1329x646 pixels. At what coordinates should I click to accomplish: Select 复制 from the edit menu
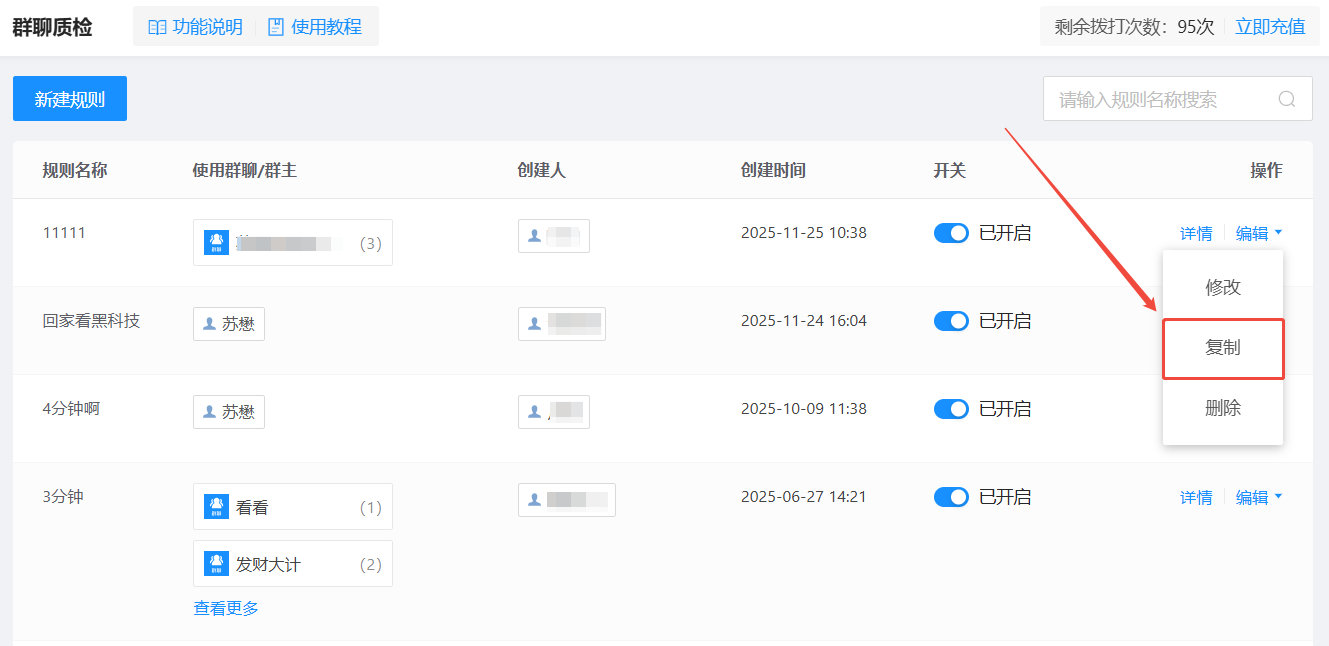[x=1222, y=348]
